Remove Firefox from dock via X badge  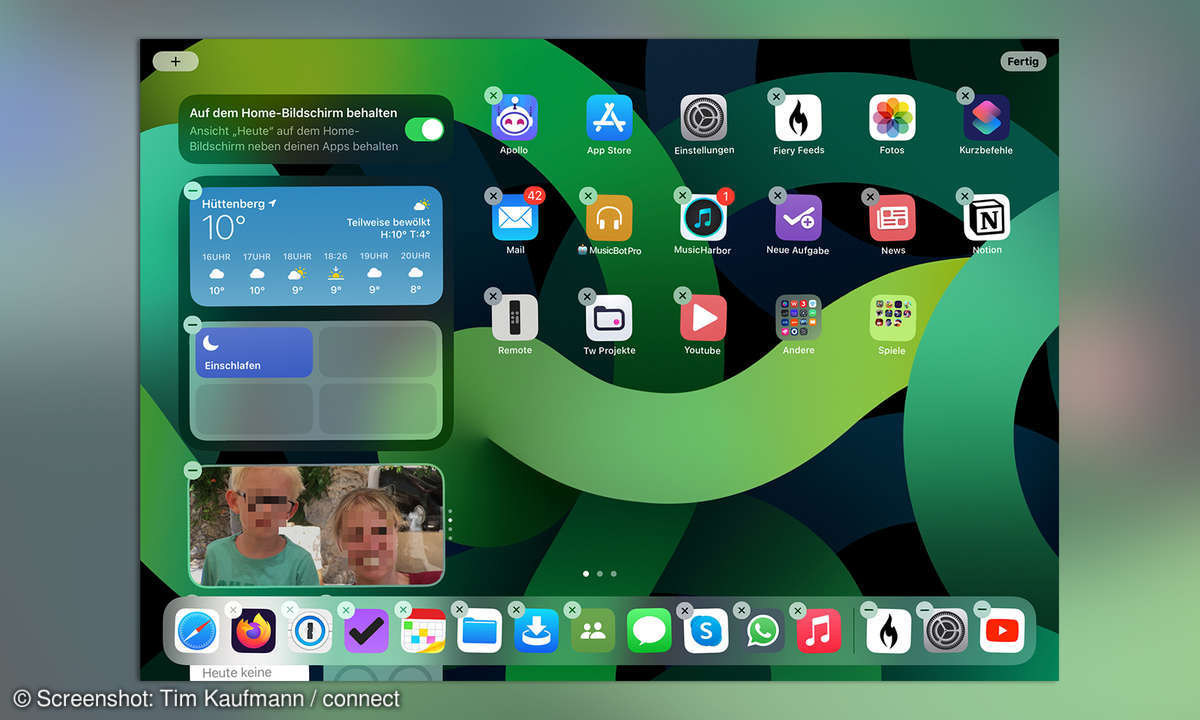click(x=233, y=609)
